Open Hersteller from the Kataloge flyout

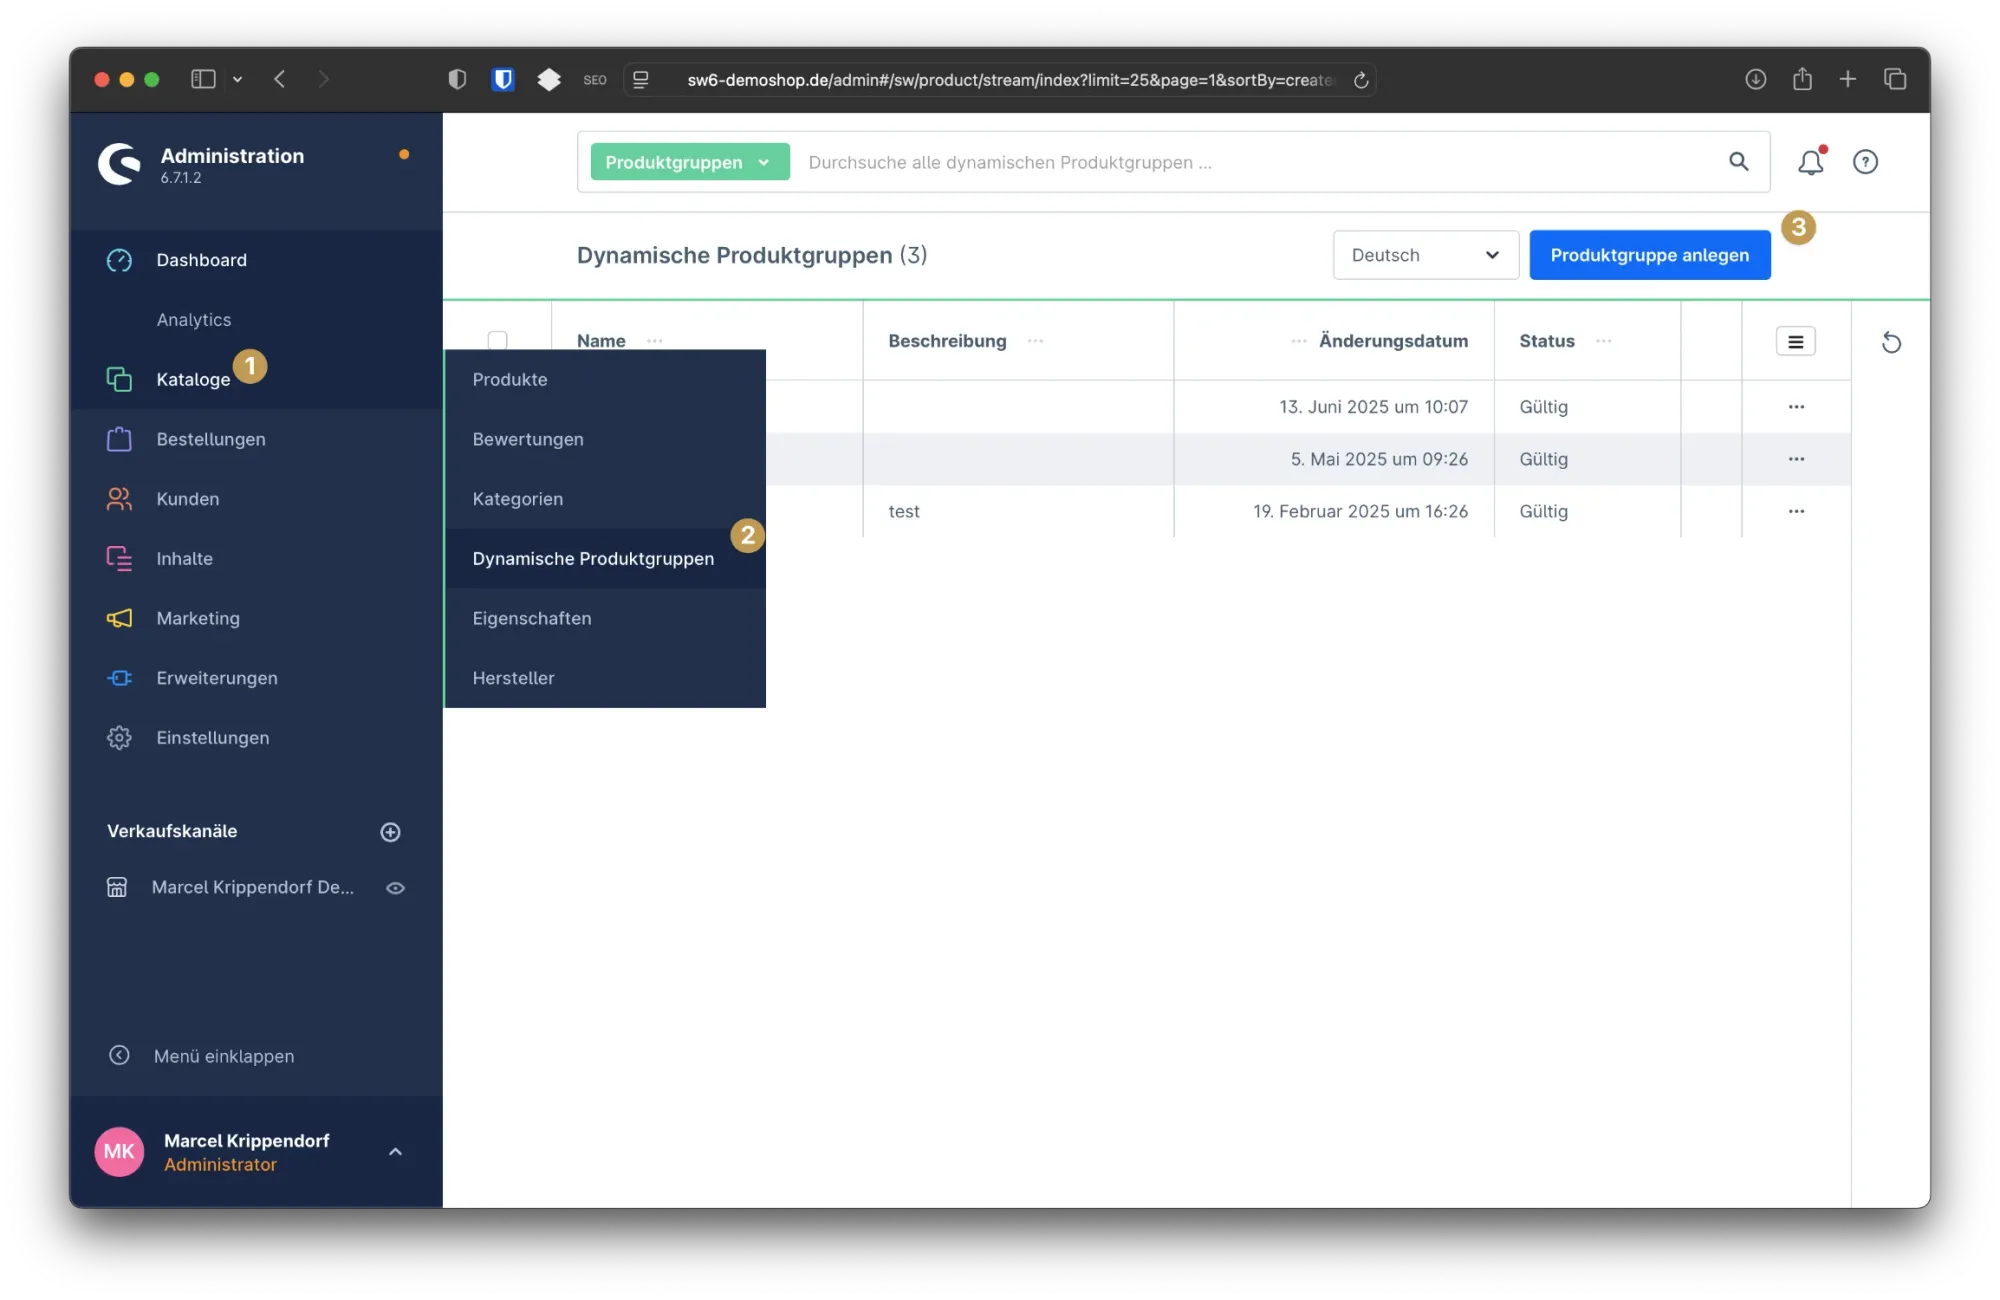click(x=514, y=677)
